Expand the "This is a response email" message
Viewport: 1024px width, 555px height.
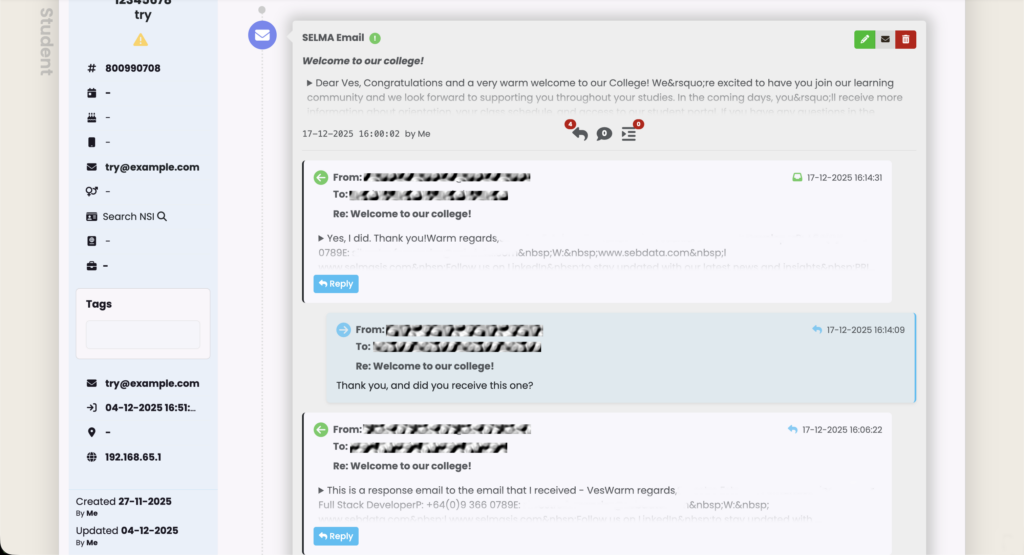tap(321, 490)
